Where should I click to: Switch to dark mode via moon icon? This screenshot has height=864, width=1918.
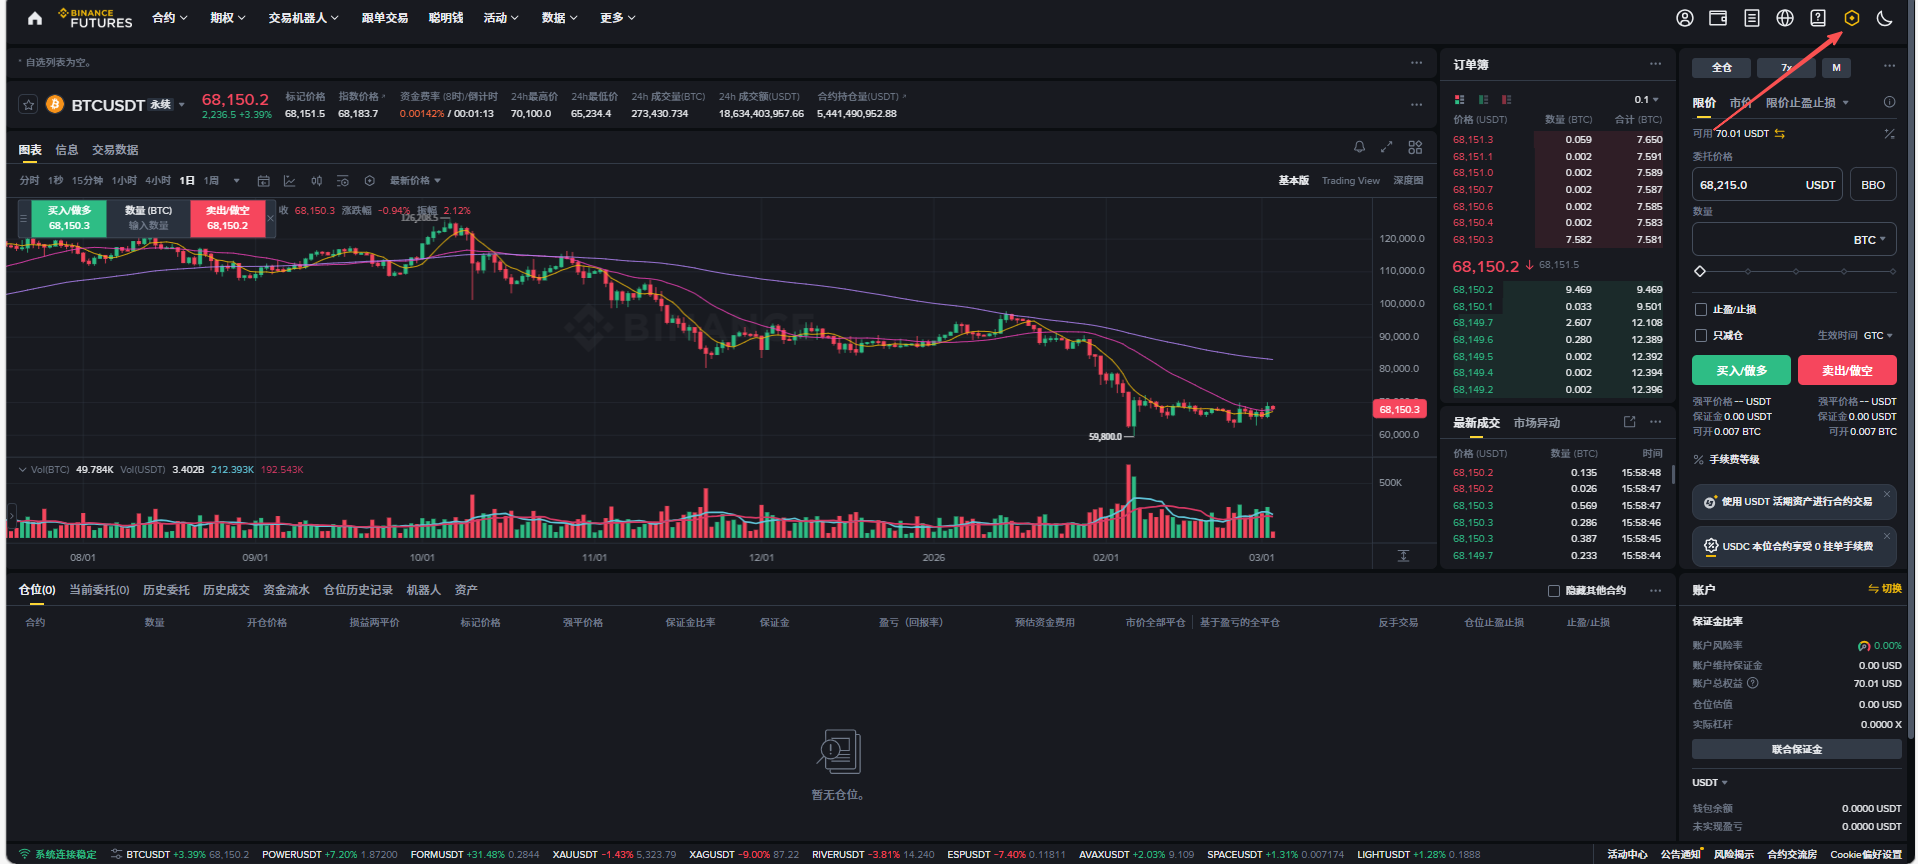tap(1884, 18)
